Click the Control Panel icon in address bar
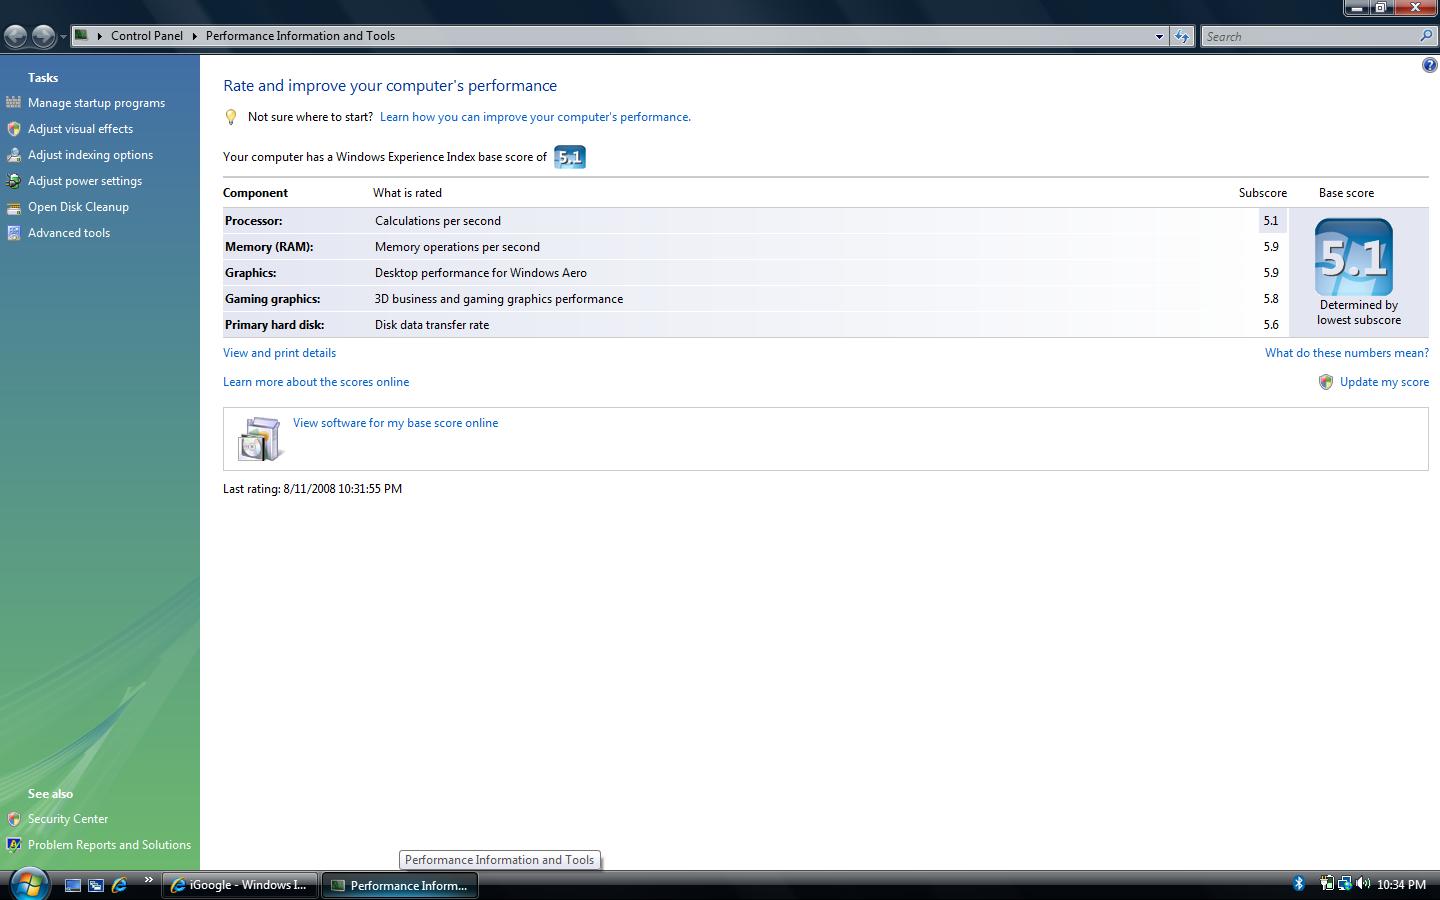Image resolution: width=1440 pixels, height=900 pixels. click(x=82, y=35)
